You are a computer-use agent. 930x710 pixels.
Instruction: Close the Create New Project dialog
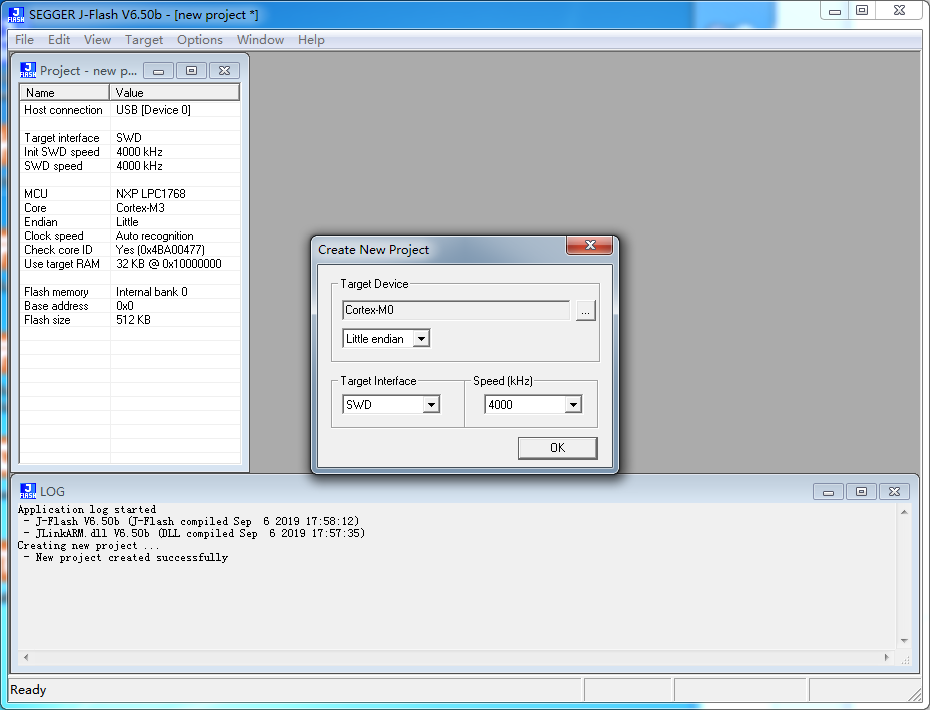coord(590,245)
